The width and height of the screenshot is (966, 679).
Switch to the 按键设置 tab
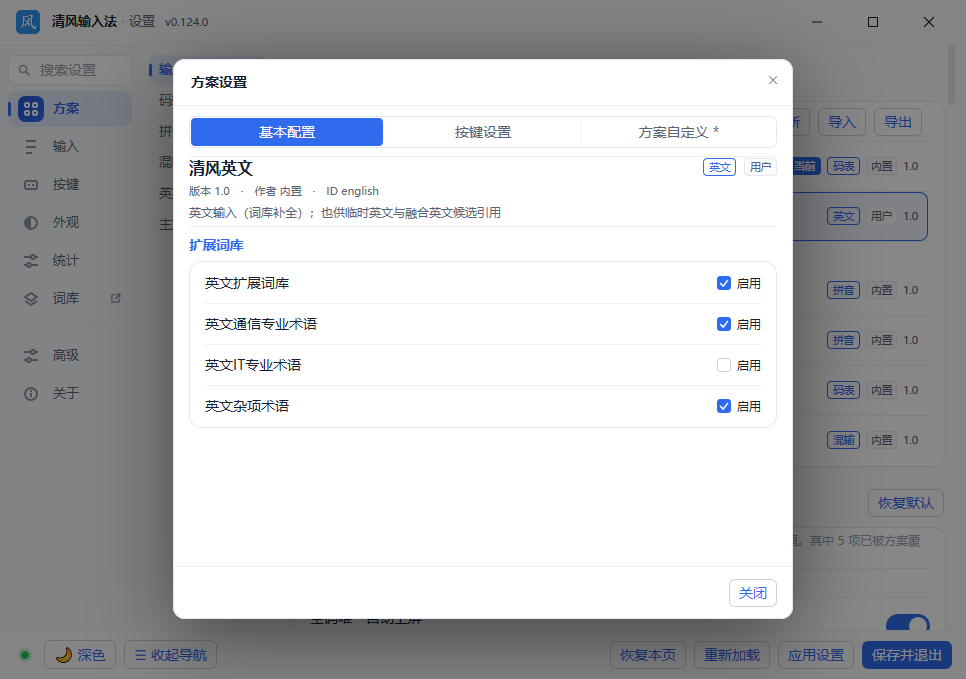(483, 132)
